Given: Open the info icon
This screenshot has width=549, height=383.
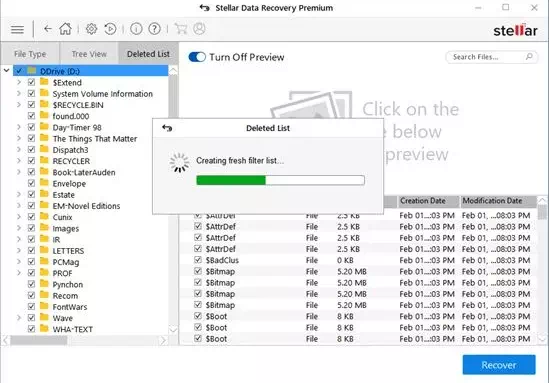Looking at the screenshot, I should [136, 29].
